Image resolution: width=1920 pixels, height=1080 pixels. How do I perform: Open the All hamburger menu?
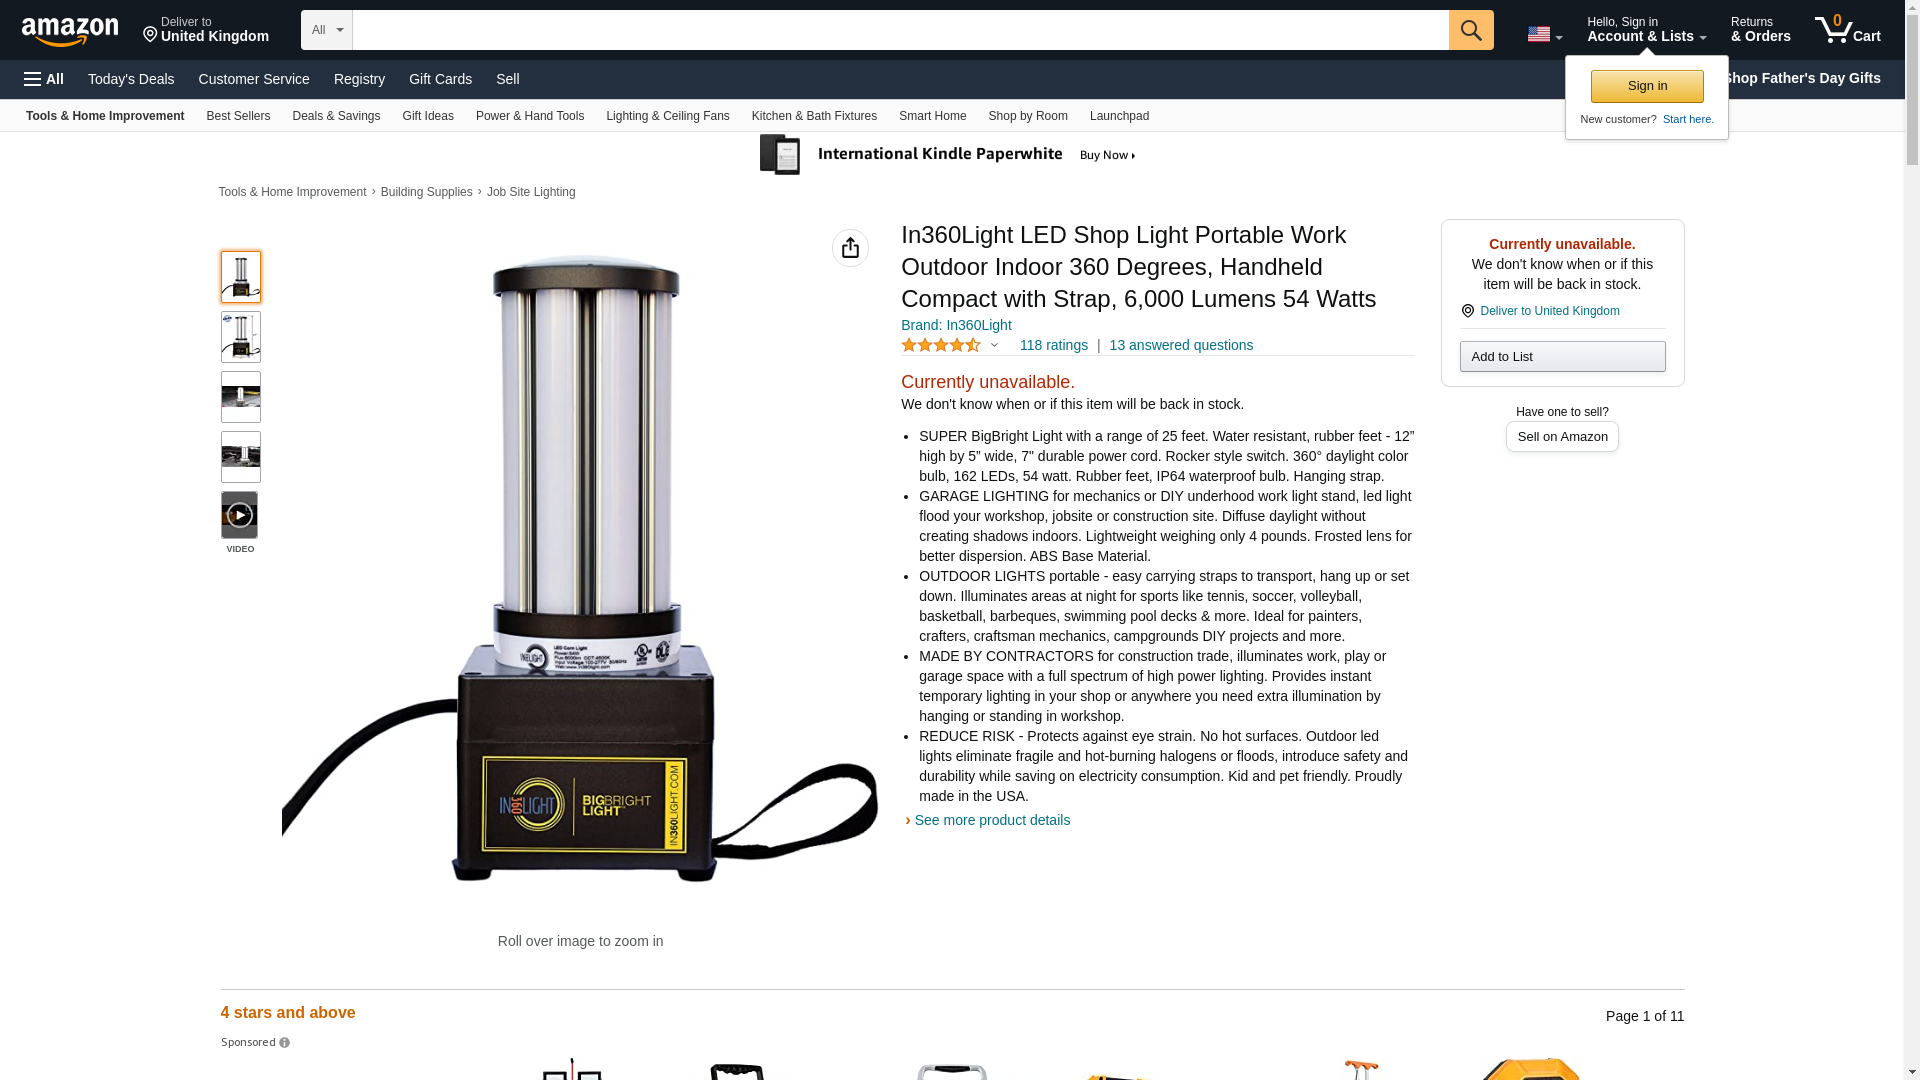tap(44, 79)
